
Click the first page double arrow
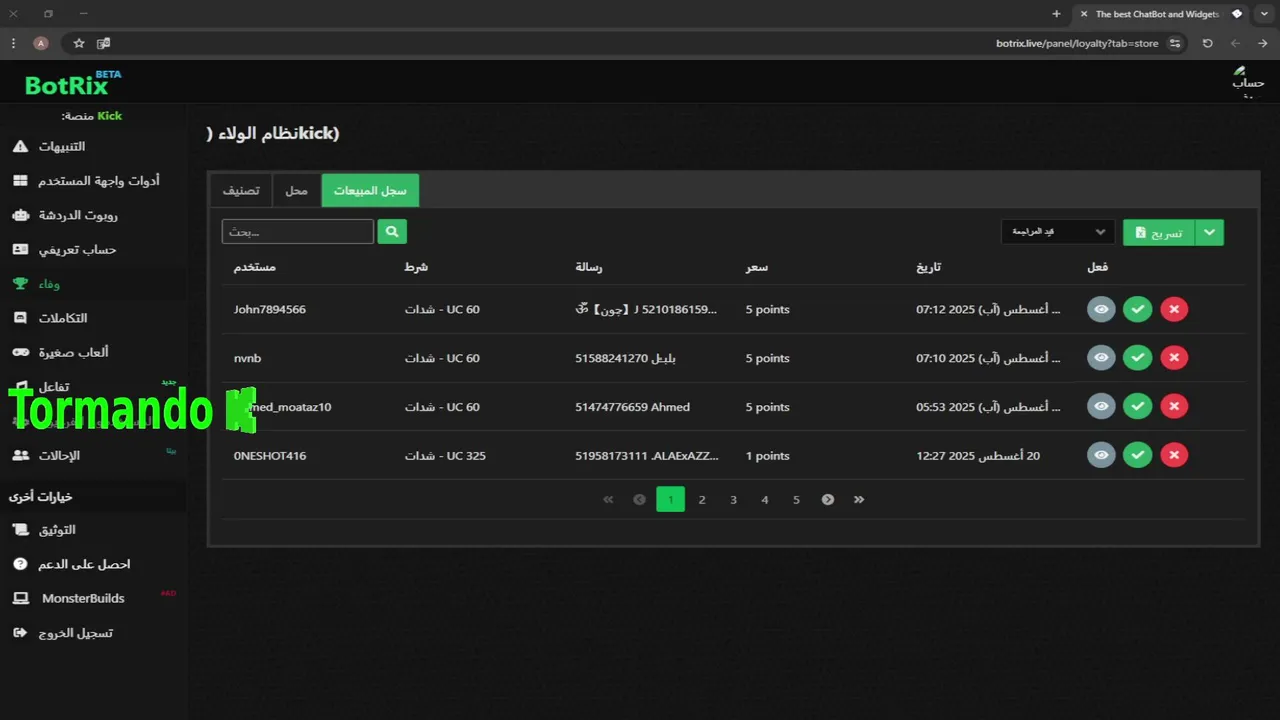(x=608, y=500)
